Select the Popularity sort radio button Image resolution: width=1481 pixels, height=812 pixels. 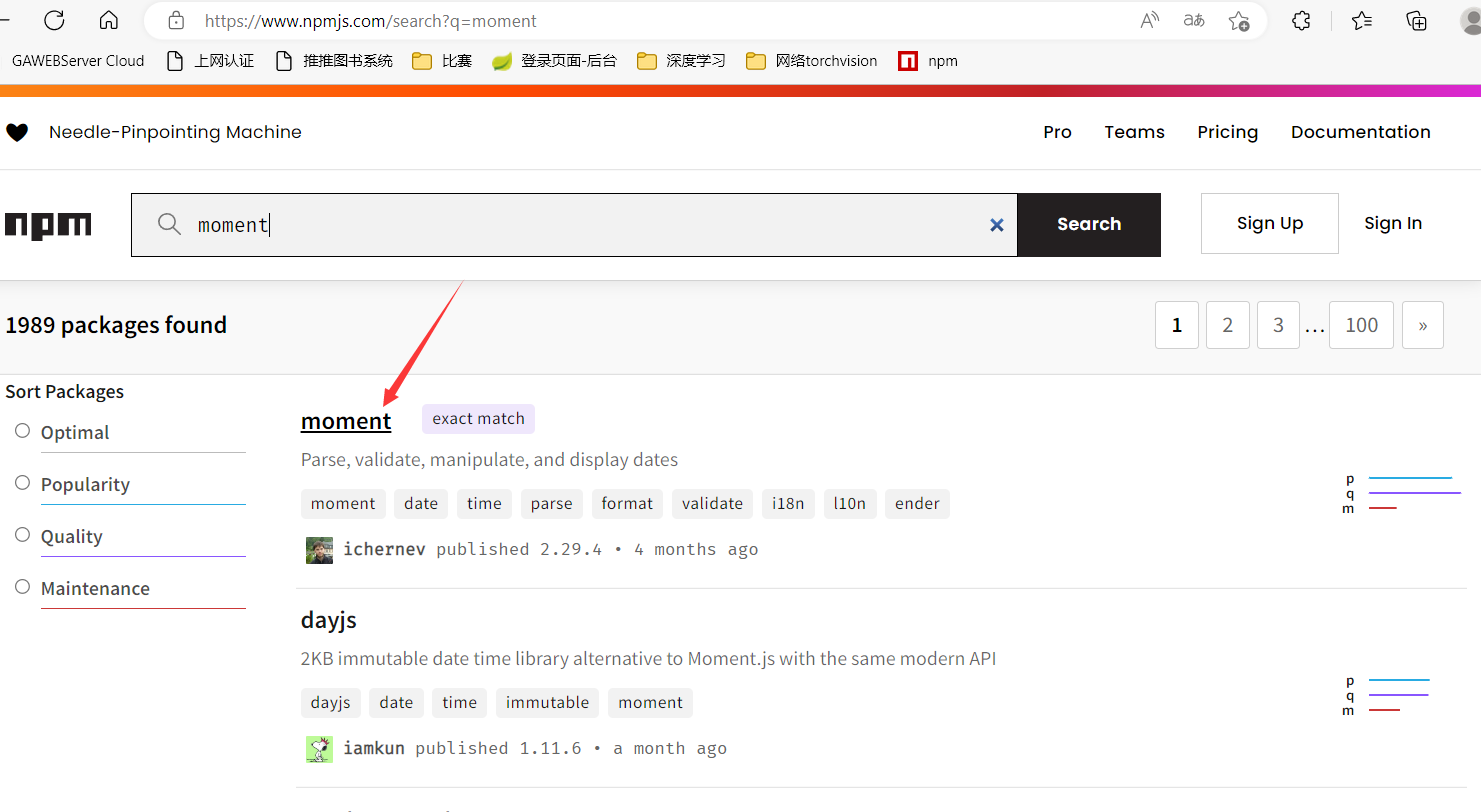point(23,483)
